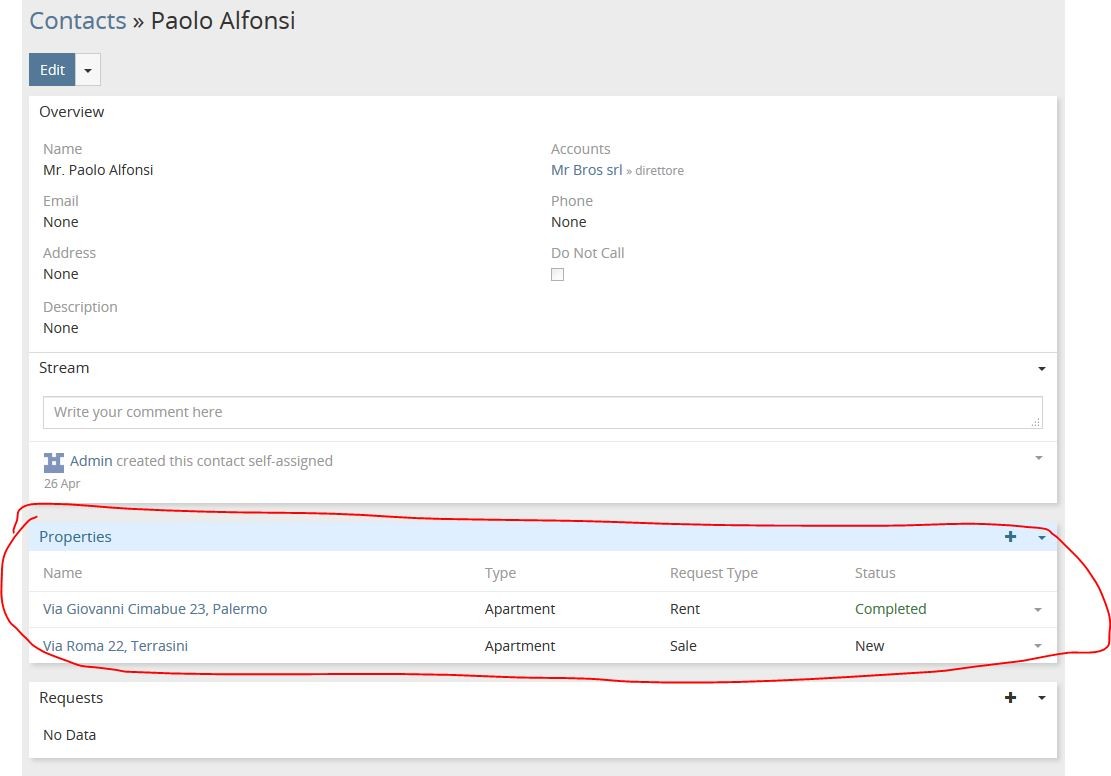1111x776 pixels.
Task: Click the comment box resize handle
Action: 1036,423
